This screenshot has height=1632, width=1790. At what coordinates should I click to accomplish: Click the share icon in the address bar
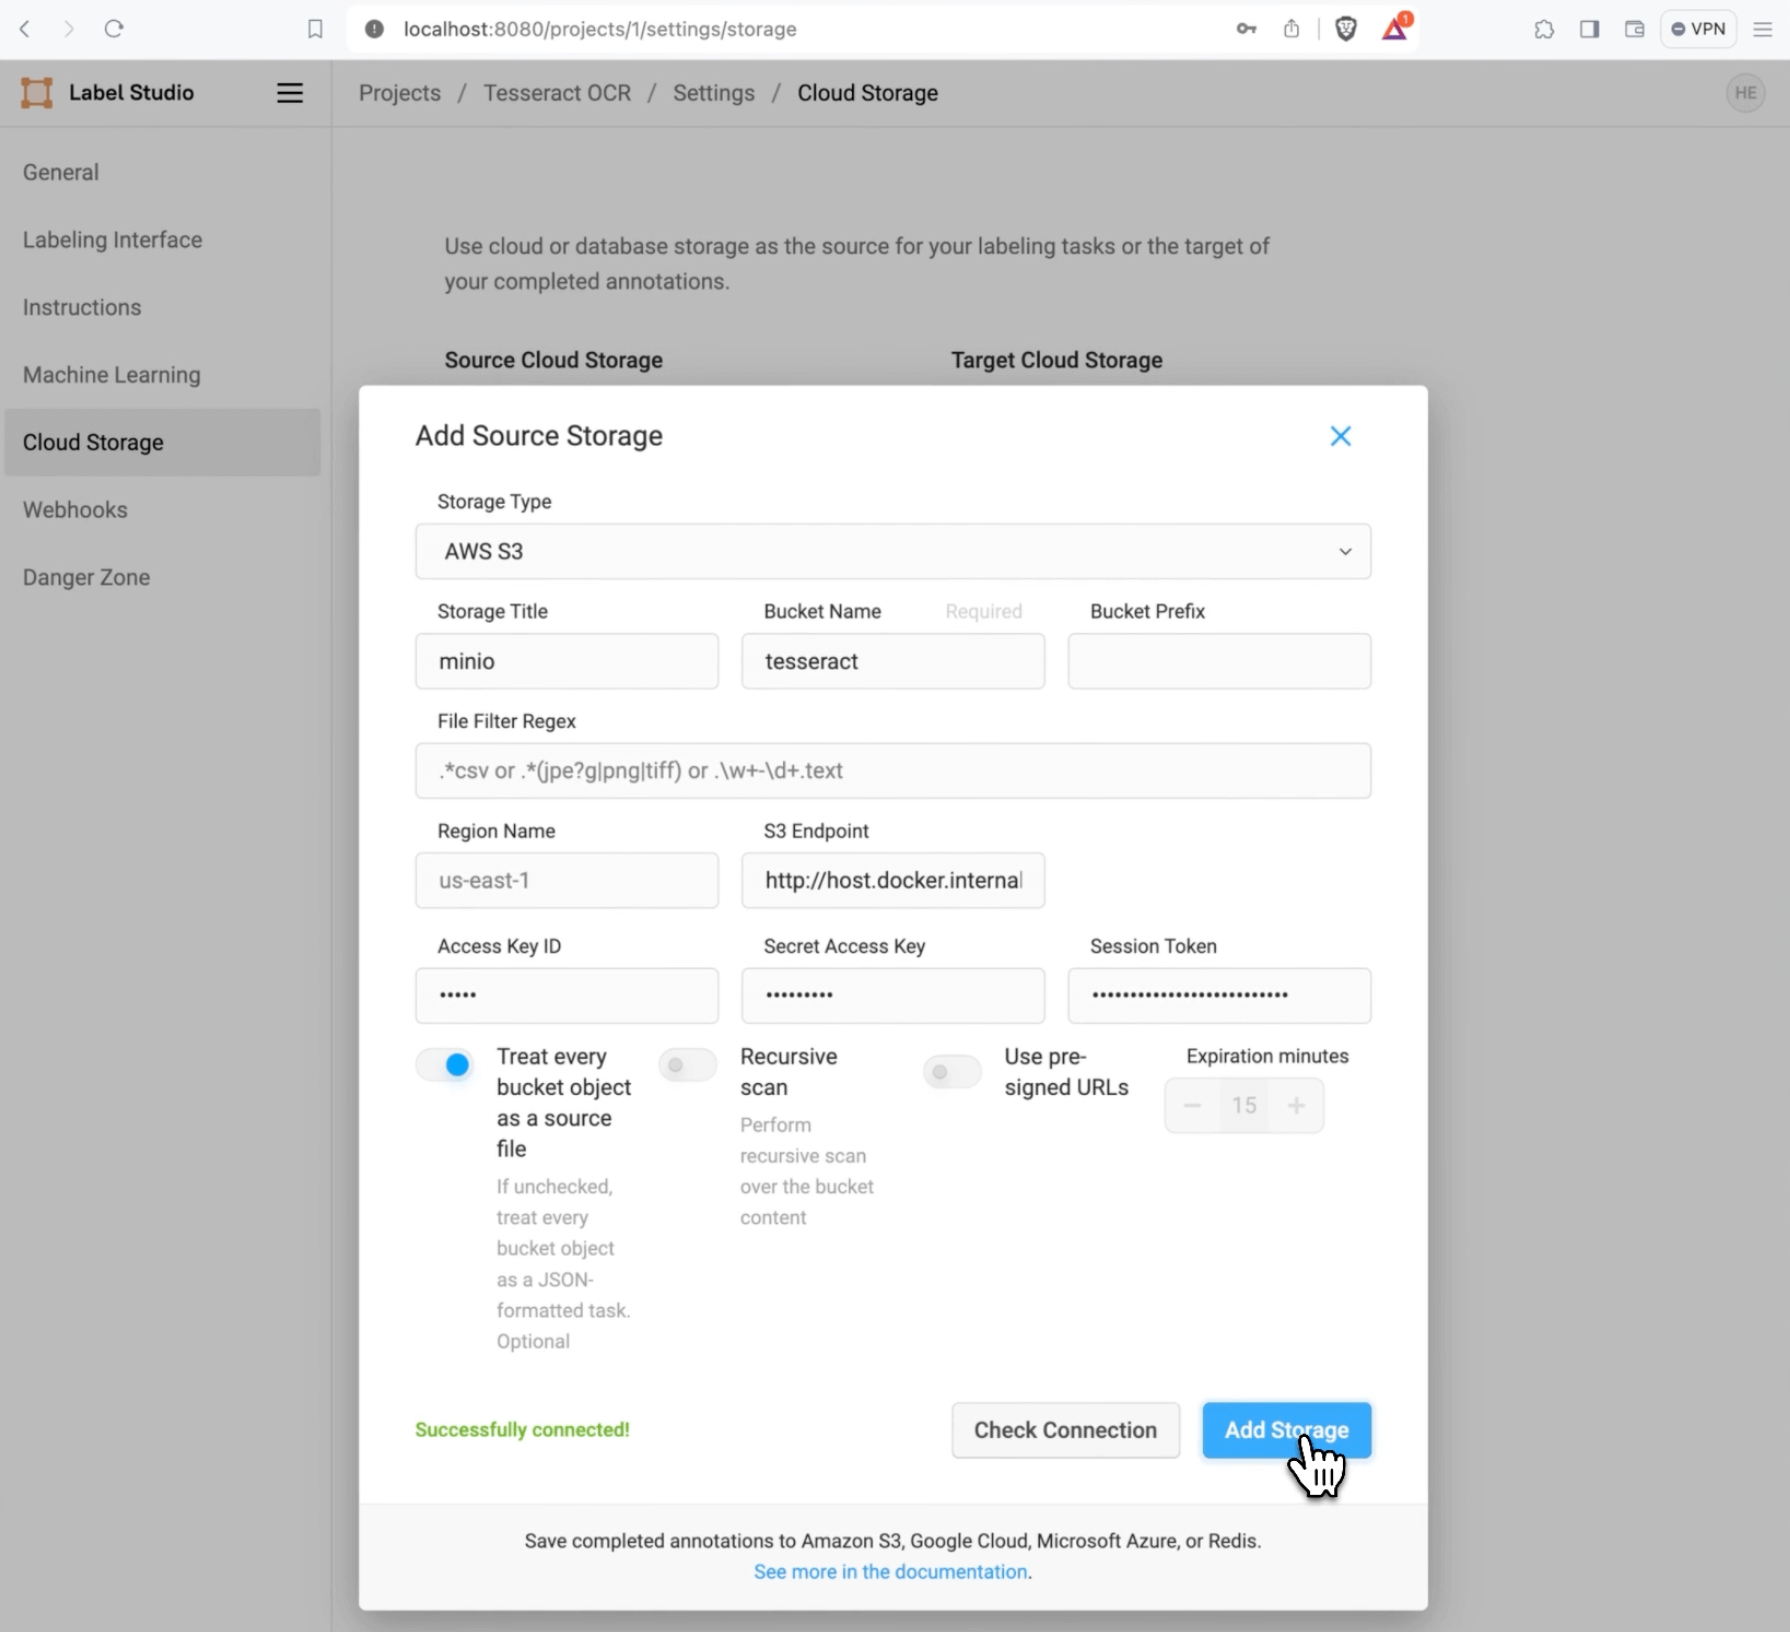1291,29
